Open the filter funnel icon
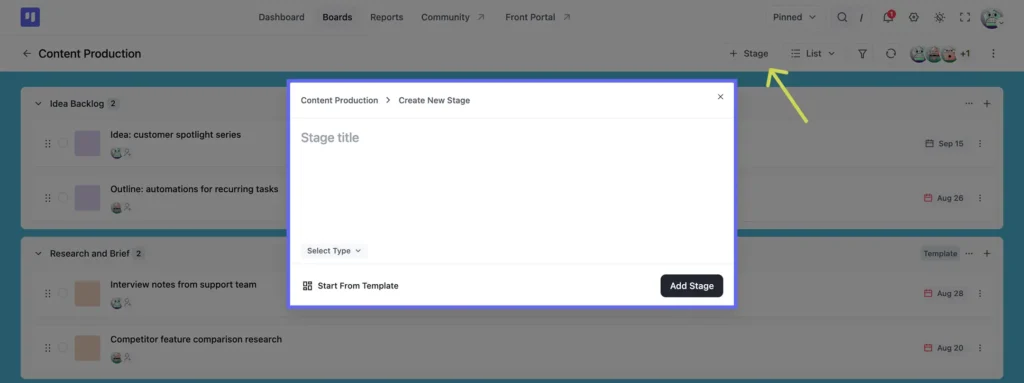The width and height of the screenshot is (1024, 383). click(862, 54)
